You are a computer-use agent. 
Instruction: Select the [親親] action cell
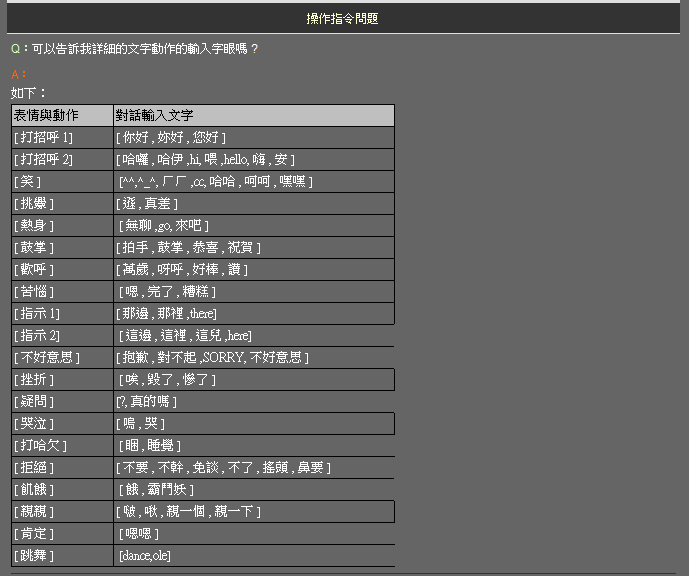point(62,512)
